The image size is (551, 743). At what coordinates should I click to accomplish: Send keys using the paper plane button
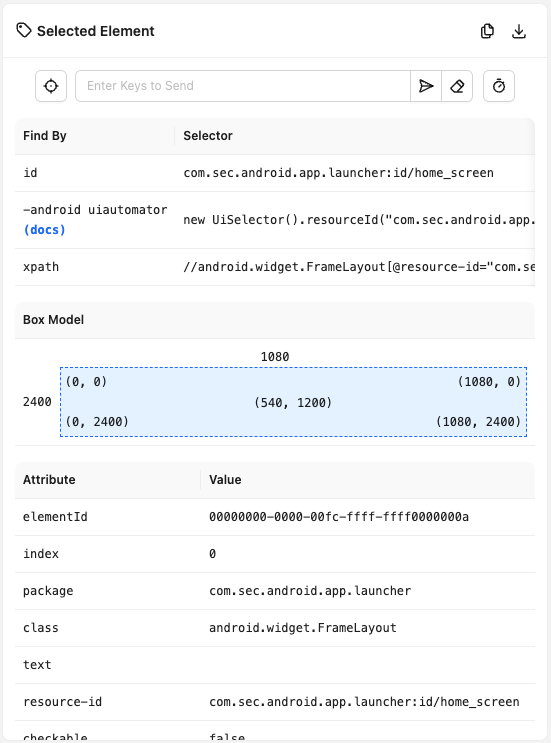pyautogui.click(x=426, y=86)
